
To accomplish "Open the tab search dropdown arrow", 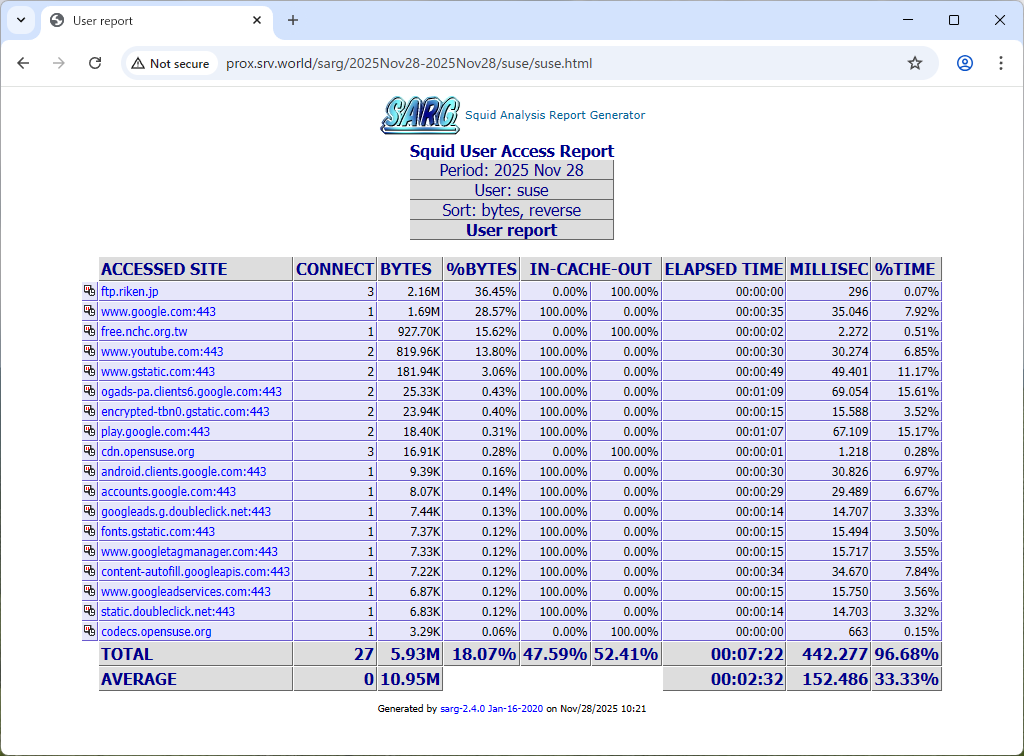I will point(20,20).
